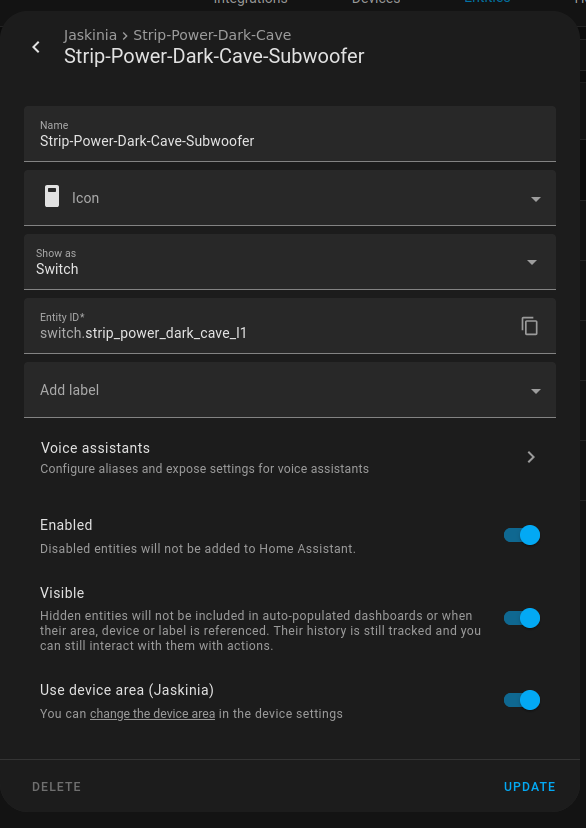The height and width of the screenshot is (828, 586).
Task: Open Voice assistants chevron arrow
Action: [531, 457]
